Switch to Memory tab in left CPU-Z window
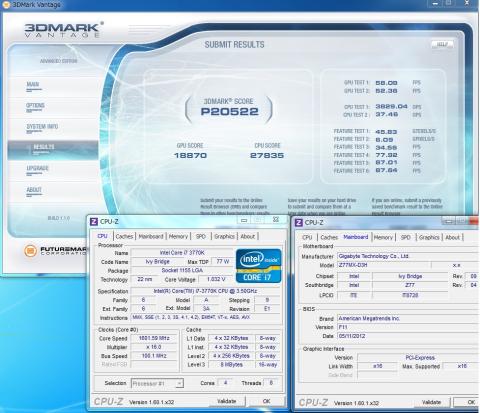This screenshot has width=480, height=413. tap(178, 236)
